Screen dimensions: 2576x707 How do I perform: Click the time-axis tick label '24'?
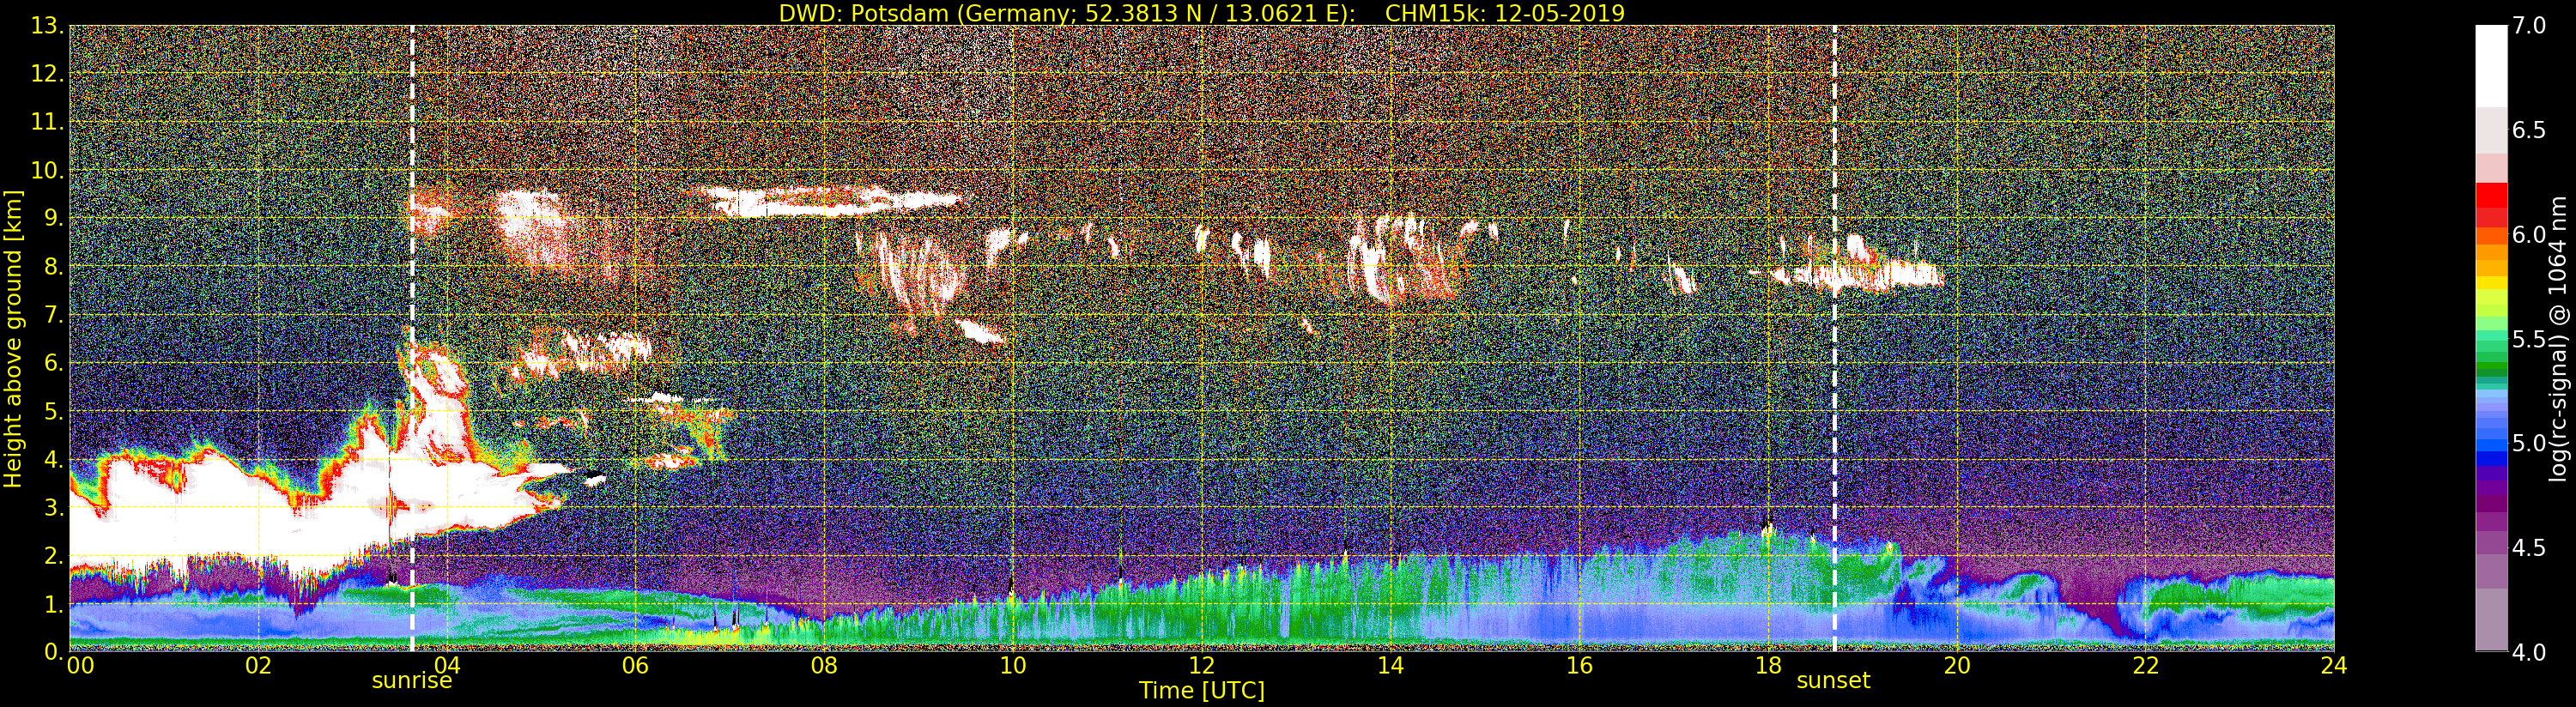pos(2333,665)
